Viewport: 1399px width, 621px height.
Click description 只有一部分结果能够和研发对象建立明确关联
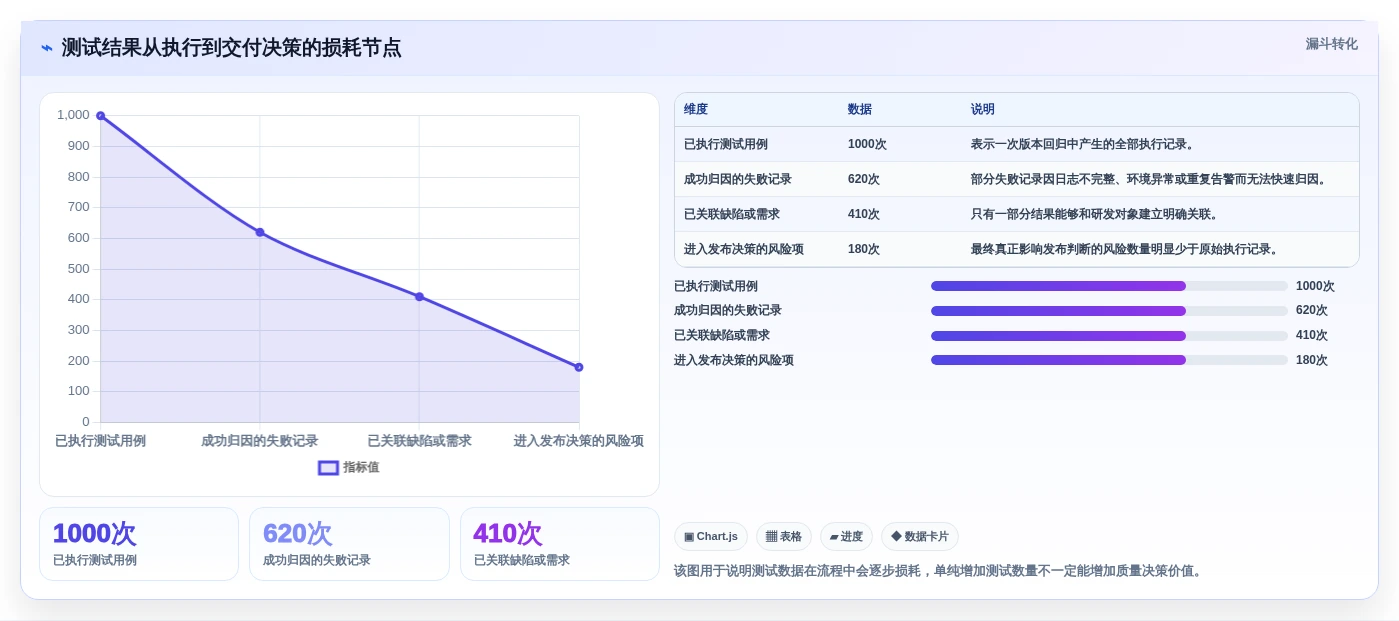coord(1094,214)
